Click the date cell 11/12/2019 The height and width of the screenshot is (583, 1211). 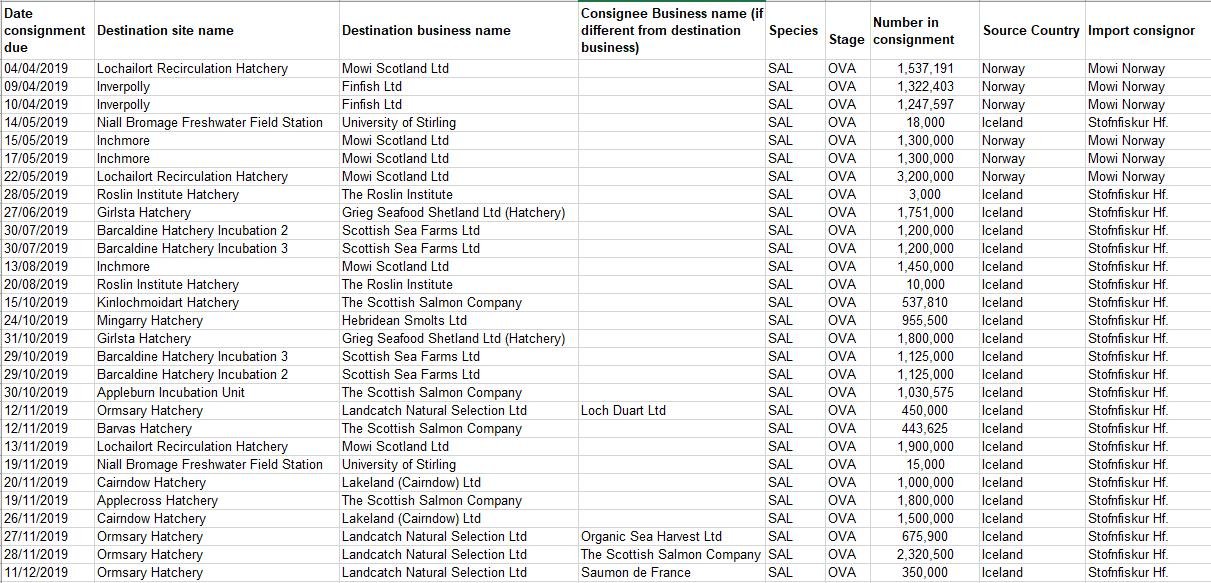(36, 573)
